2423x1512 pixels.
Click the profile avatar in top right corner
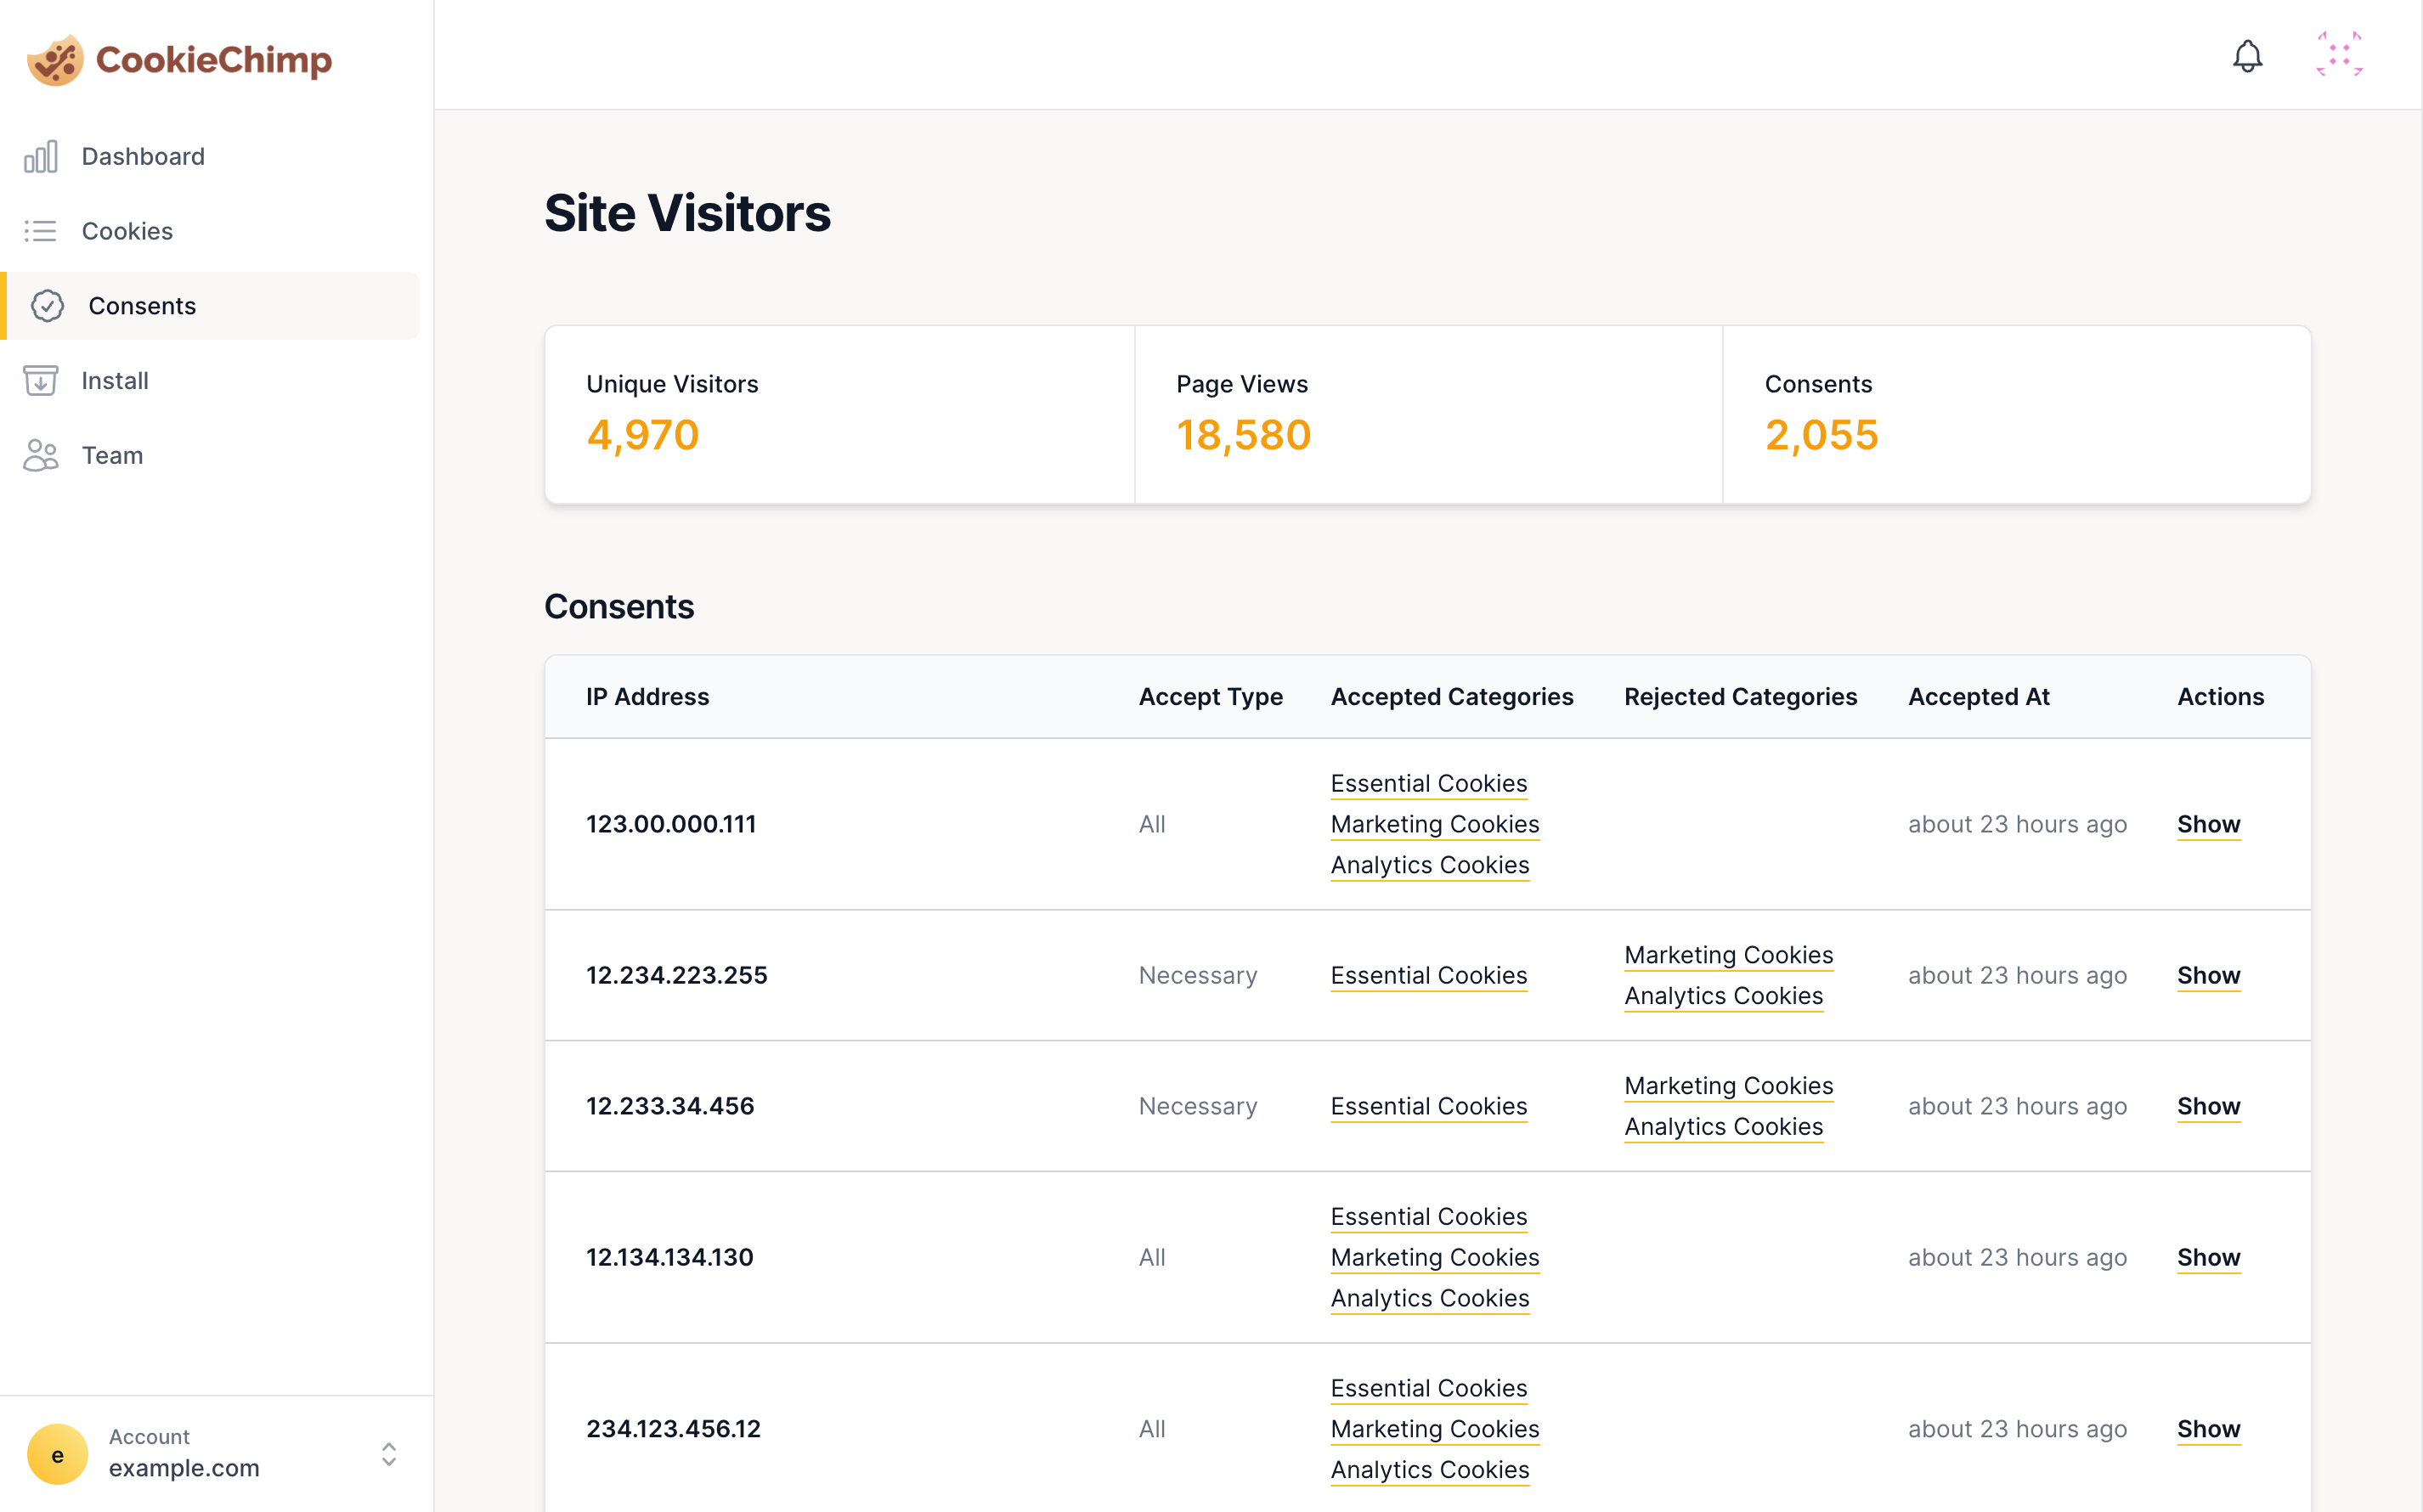point(2340,55)
